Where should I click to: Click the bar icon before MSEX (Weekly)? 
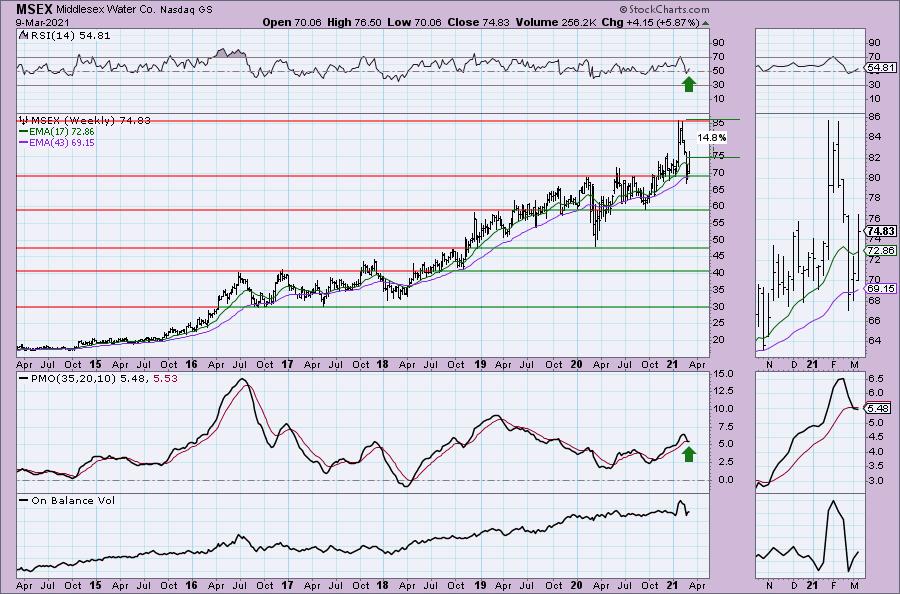pos(24,120)
